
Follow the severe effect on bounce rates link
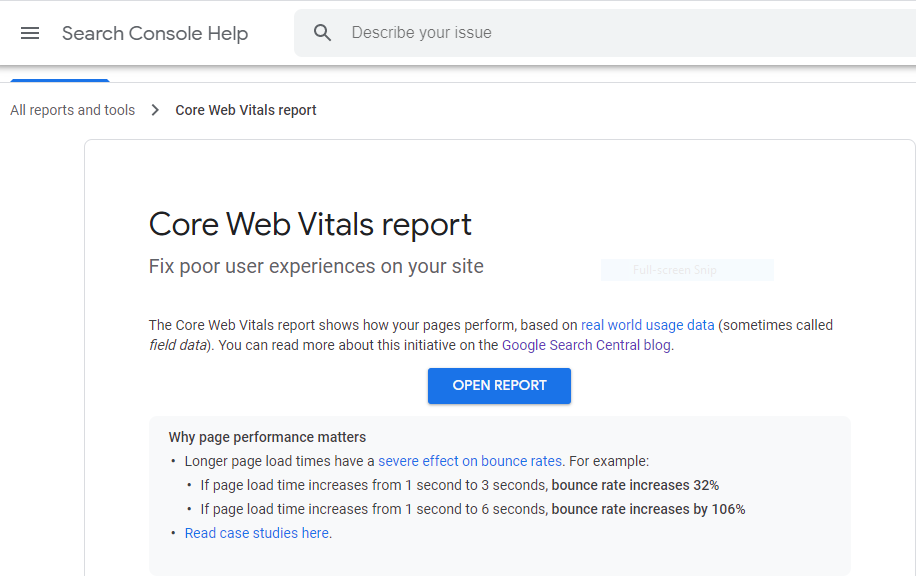470,461
